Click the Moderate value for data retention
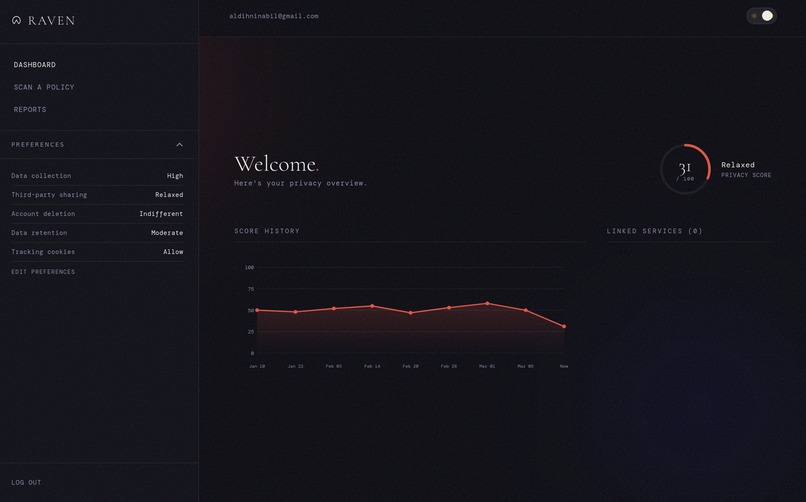The height and width of the screenshot is (502, 806). click(x=167, y=233)
